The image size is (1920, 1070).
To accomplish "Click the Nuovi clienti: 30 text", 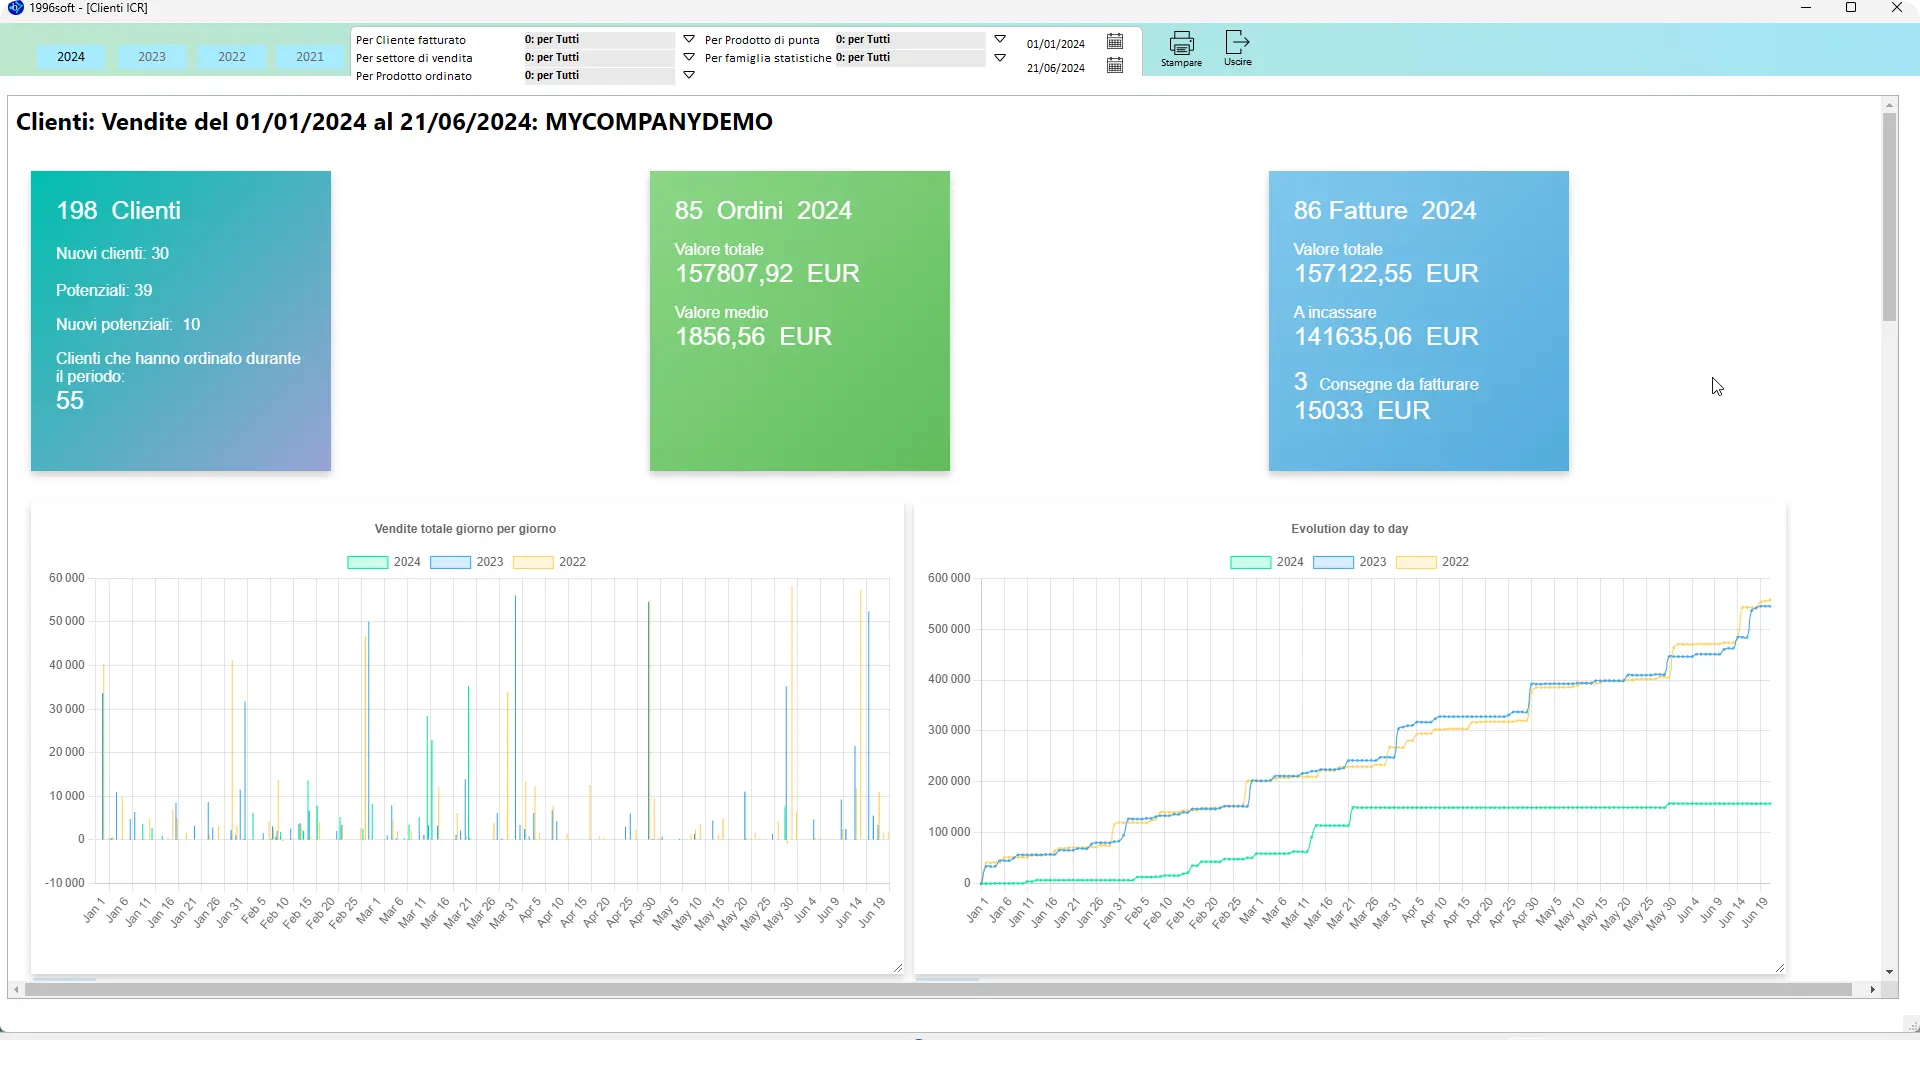I will [x=112, y=254].
